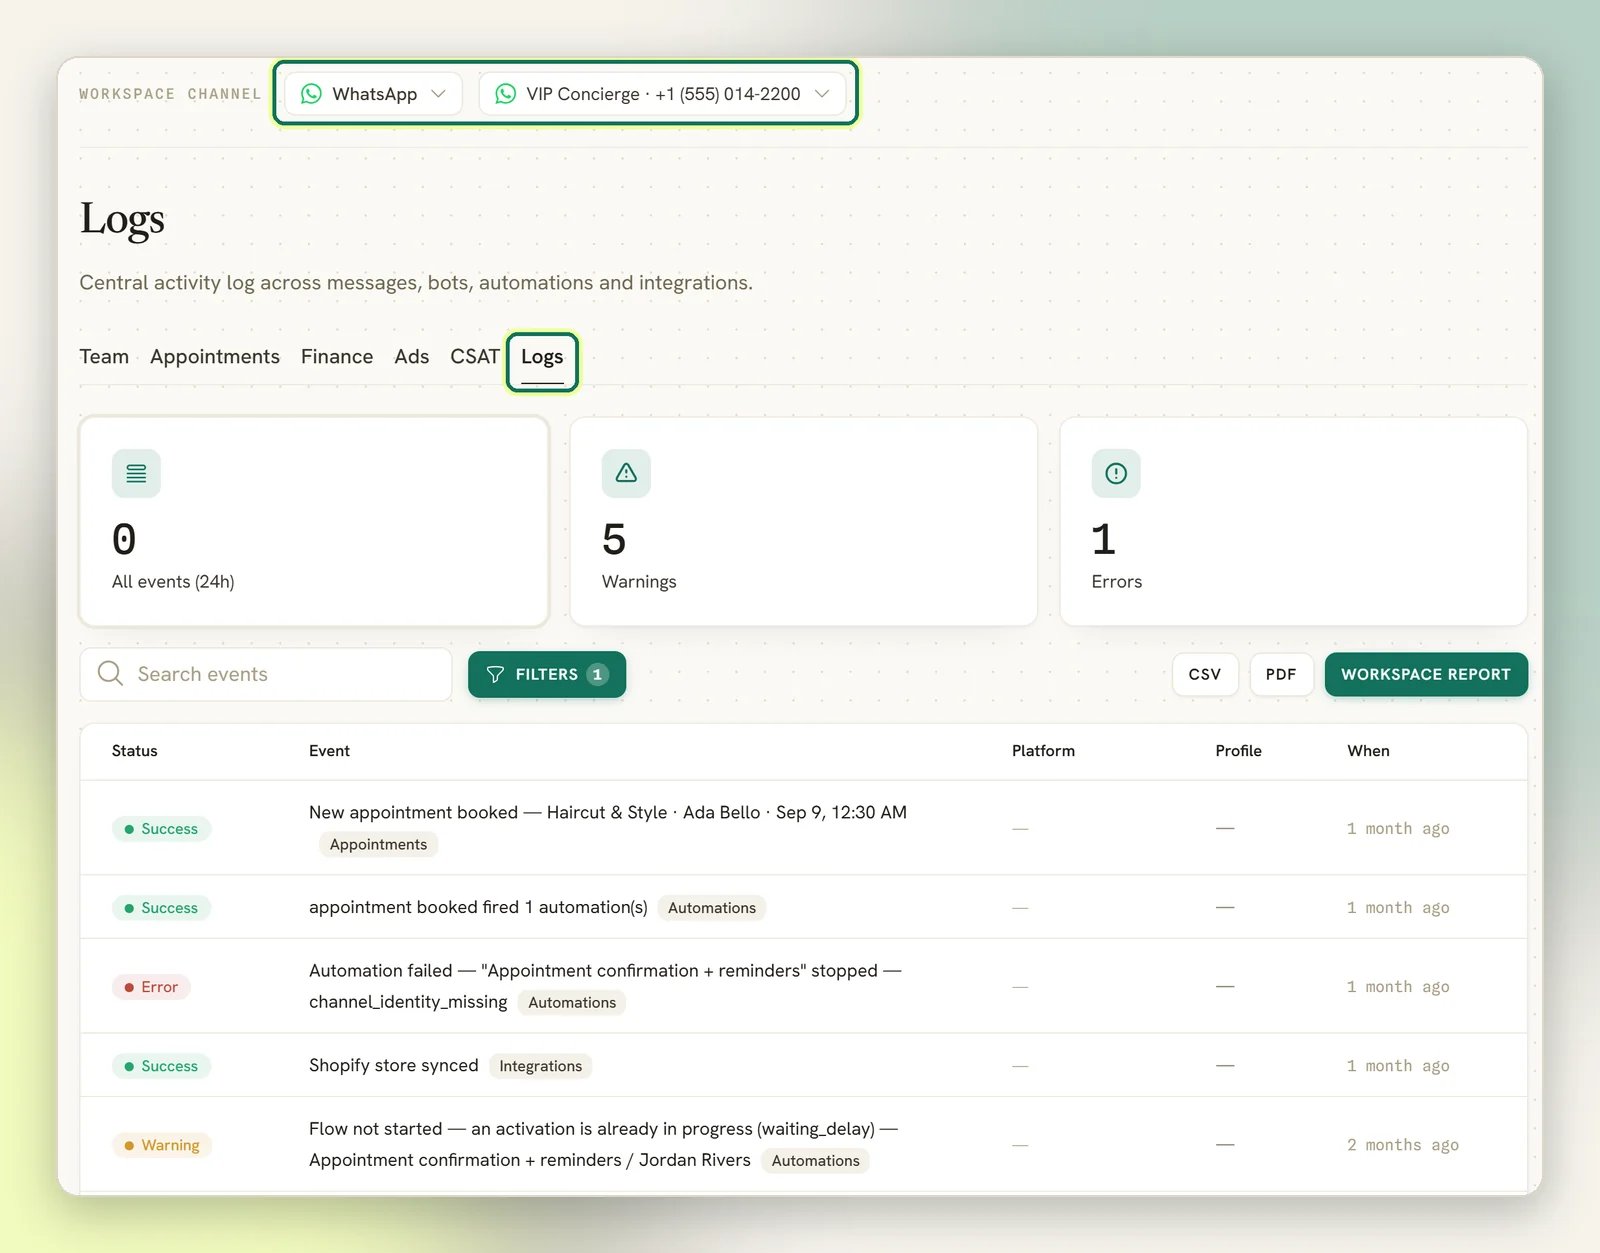Click the Profile column header
The height and width of the screenshot is (1253, 1600).
(x=1238, y=751)
